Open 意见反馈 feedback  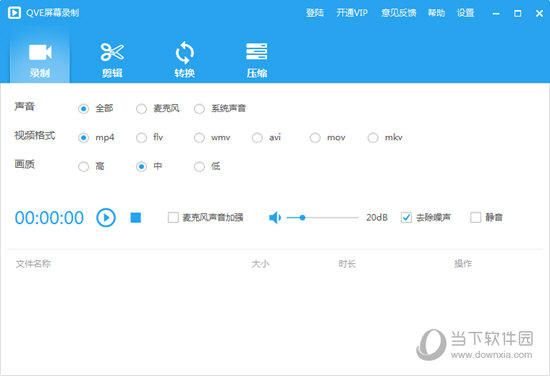click(x=398, y=13)
